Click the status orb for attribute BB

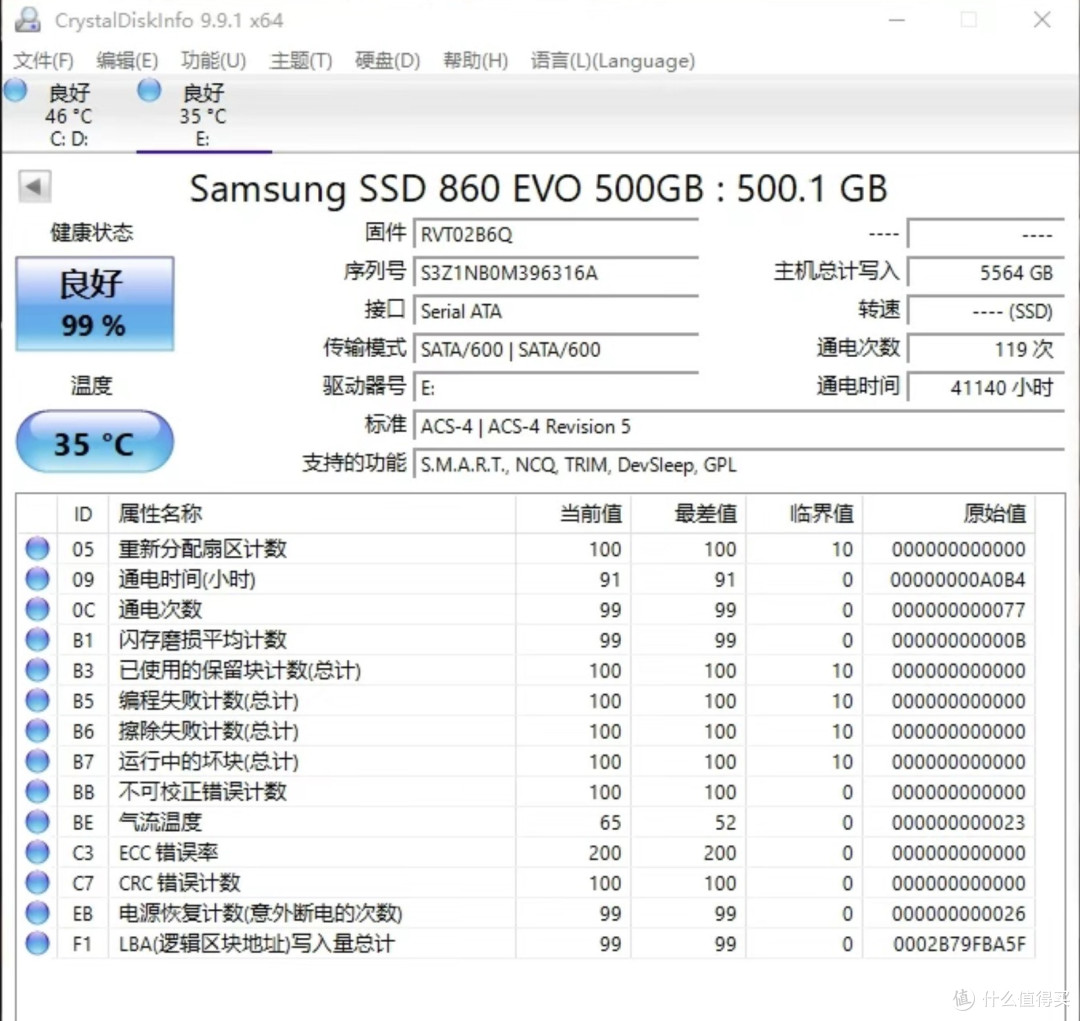tap(37, 792)
